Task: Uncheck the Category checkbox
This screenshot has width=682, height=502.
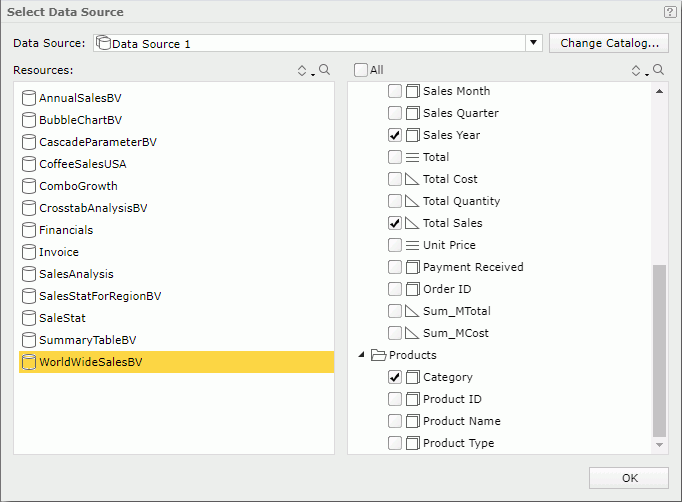Action: tap(394, 377)
